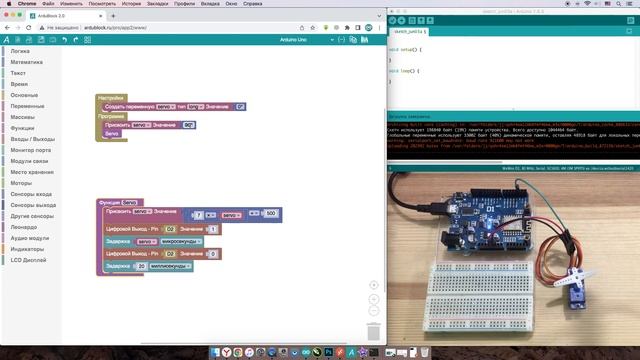The image size is (640, 360).
Task: Click the 500 value field in math block
Action: [271, 213]
